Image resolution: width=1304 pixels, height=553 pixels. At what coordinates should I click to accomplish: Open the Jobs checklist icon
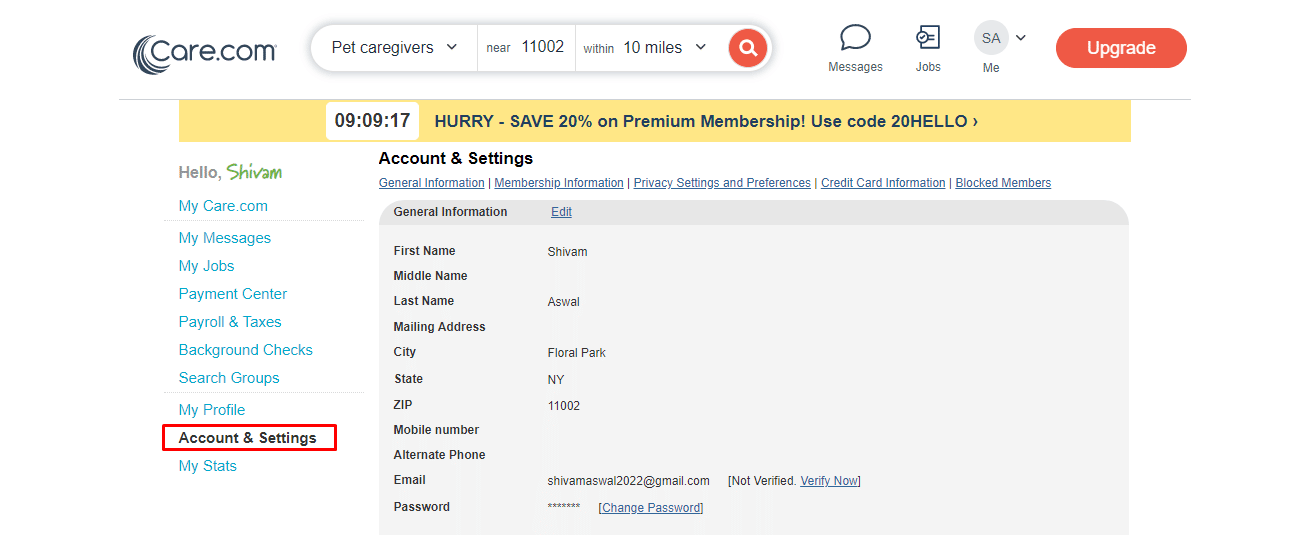928,38
